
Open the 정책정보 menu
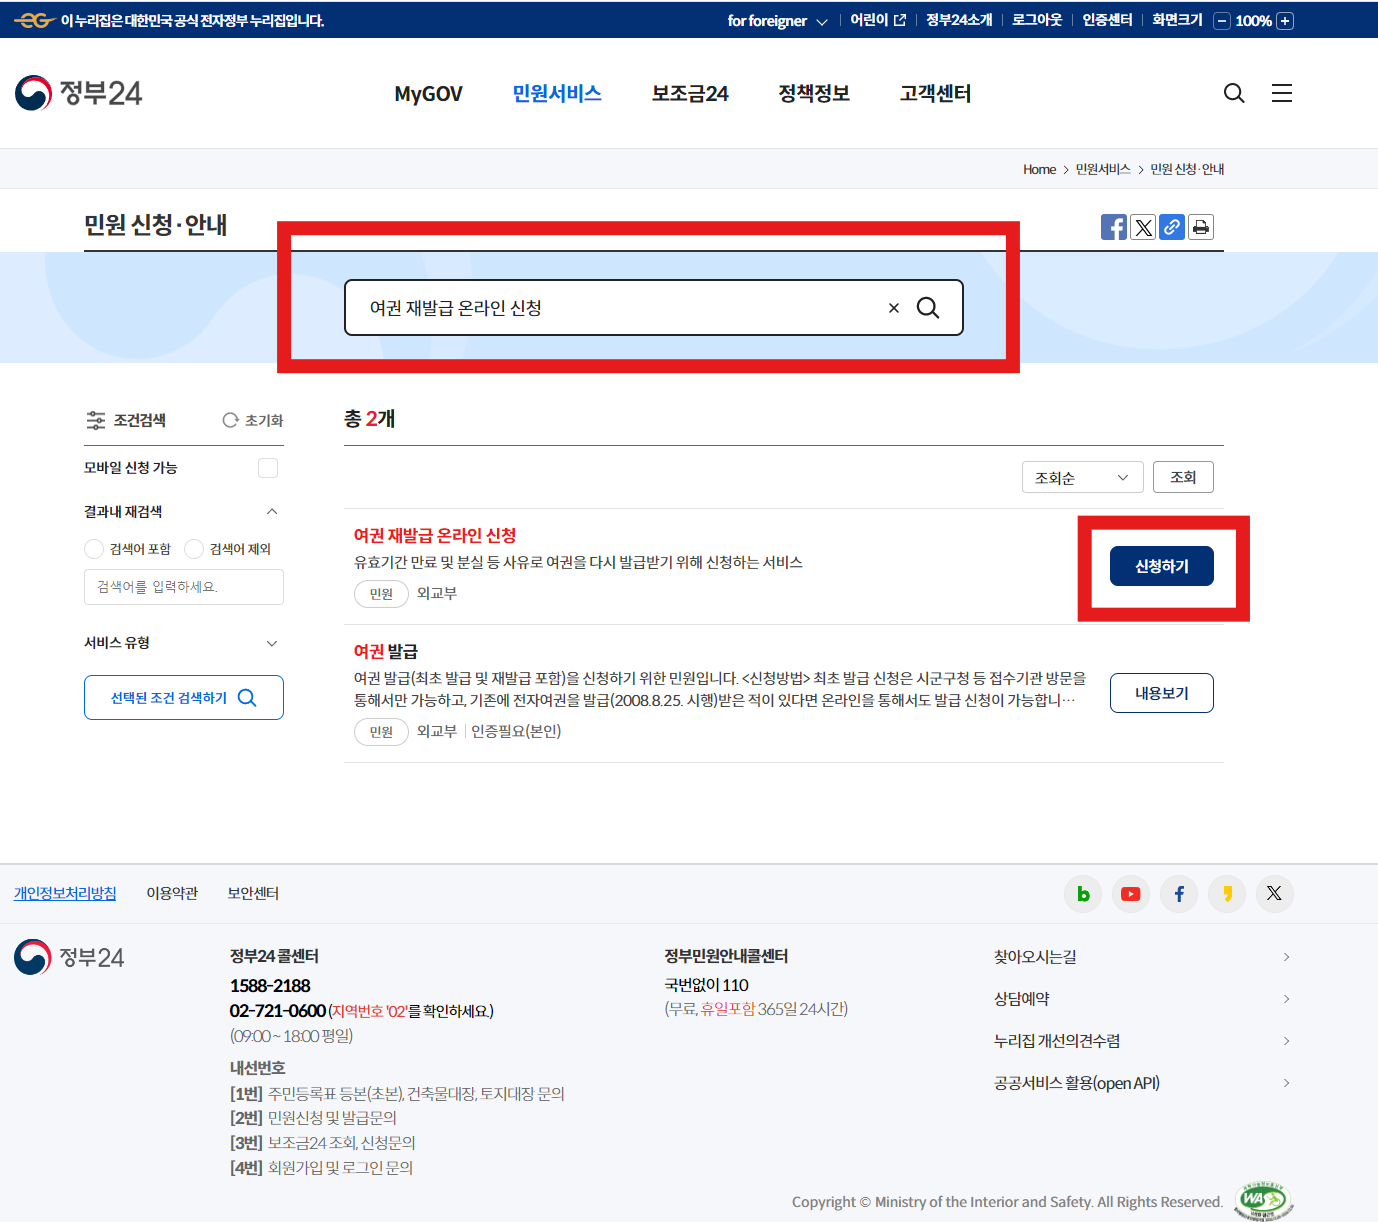pyautogui.click(x=813, y=93)
